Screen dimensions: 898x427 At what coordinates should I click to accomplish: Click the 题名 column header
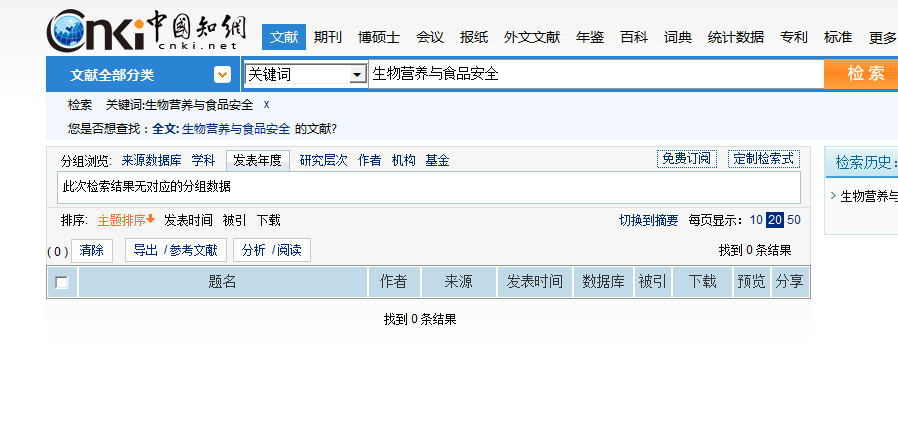223,282
